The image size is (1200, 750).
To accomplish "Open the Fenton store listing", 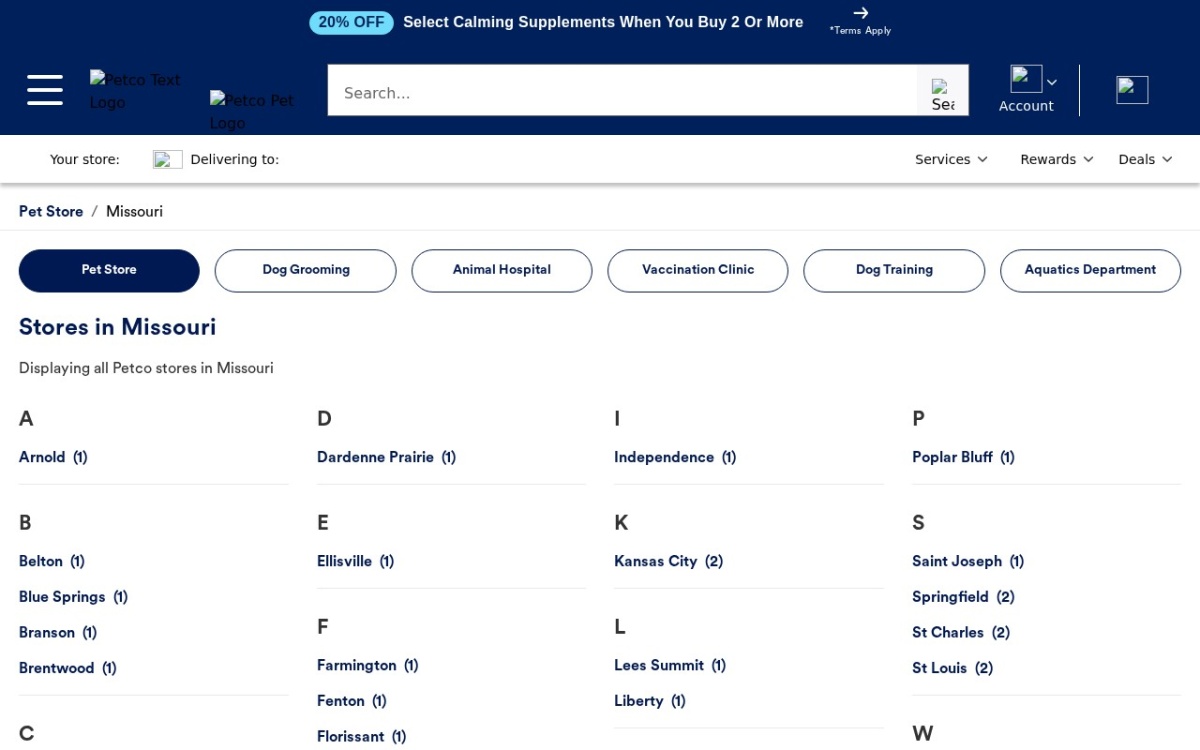I will coord(351,701).
